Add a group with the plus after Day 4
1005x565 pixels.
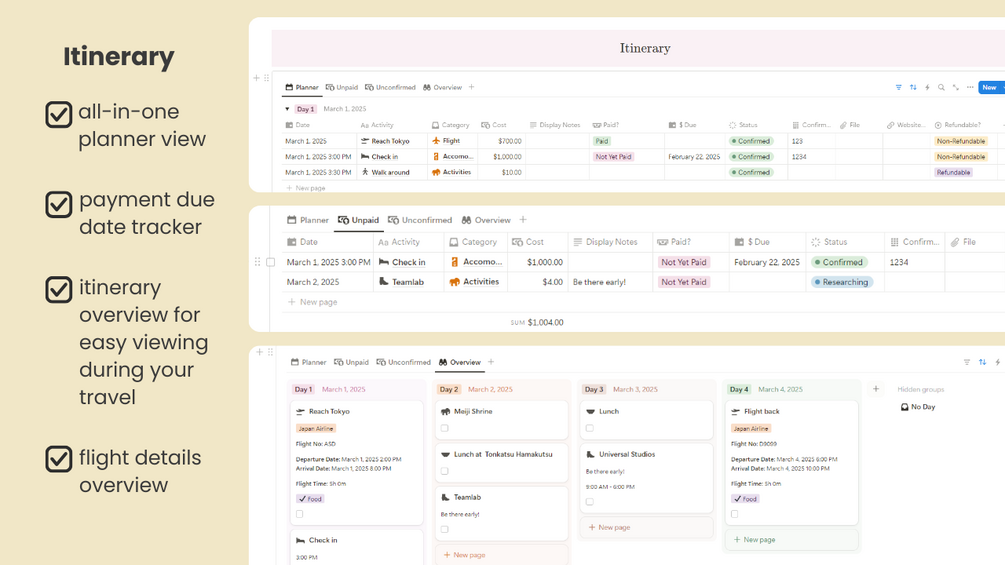click(876, 389)
